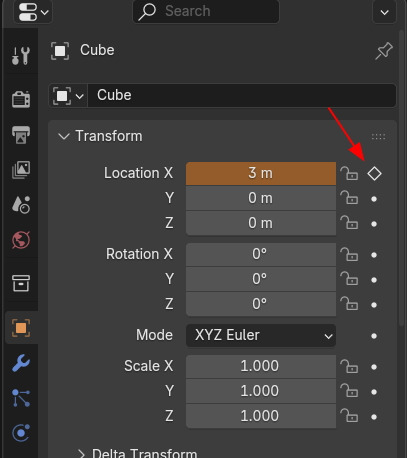Viewport: 407px width, 458px height.
Task: Open the Particles properties tab
Action: pyautogui.click(x=21, y=398)
